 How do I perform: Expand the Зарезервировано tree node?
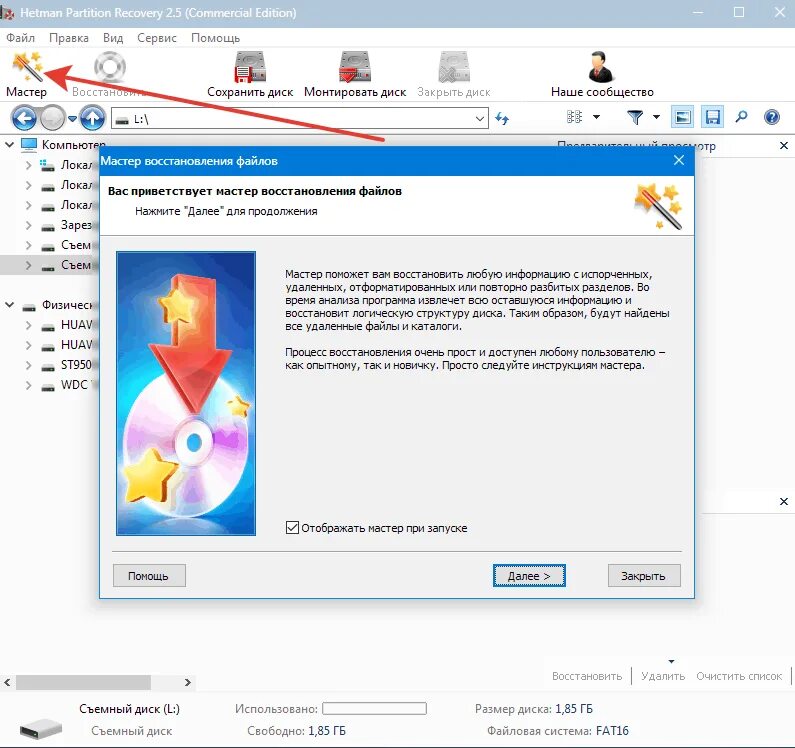[28, 225]
